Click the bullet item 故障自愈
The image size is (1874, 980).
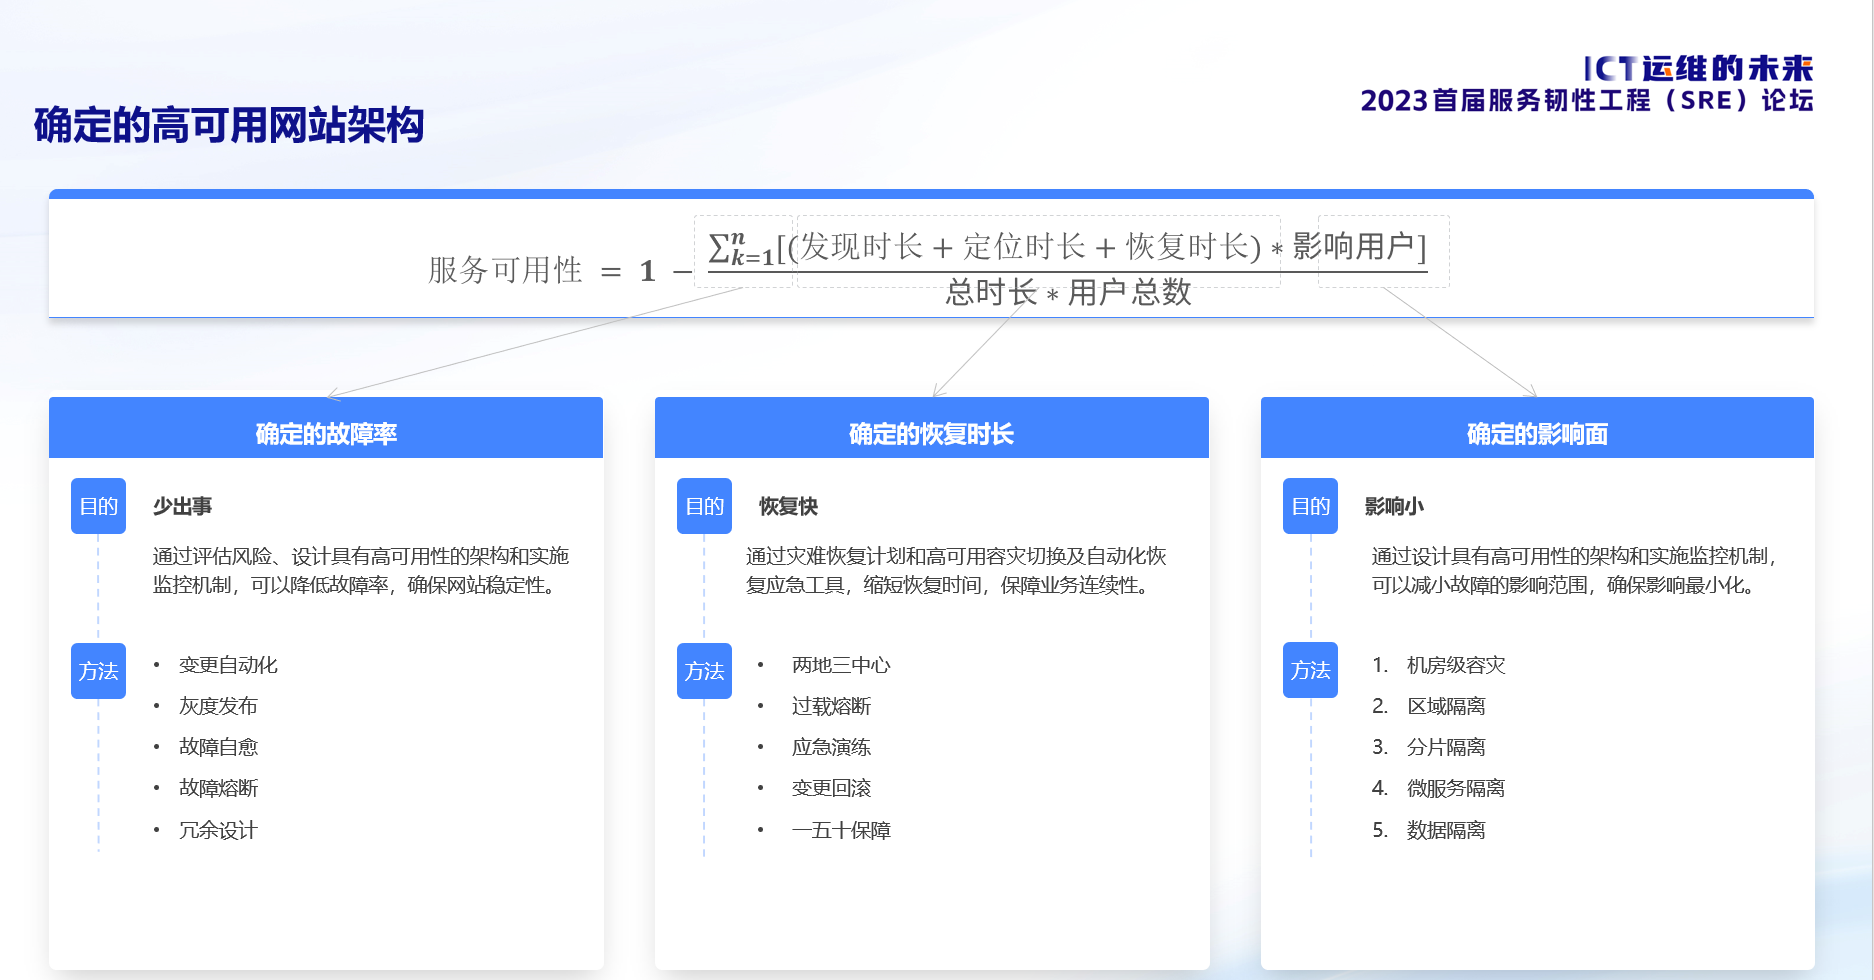pos(218,747)
